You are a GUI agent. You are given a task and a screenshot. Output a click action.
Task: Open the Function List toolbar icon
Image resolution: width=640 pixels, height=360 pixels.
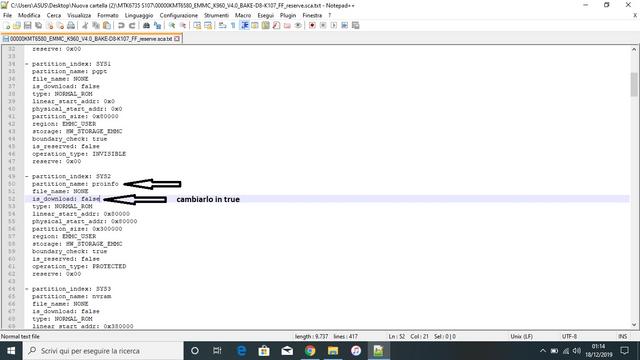276,25
